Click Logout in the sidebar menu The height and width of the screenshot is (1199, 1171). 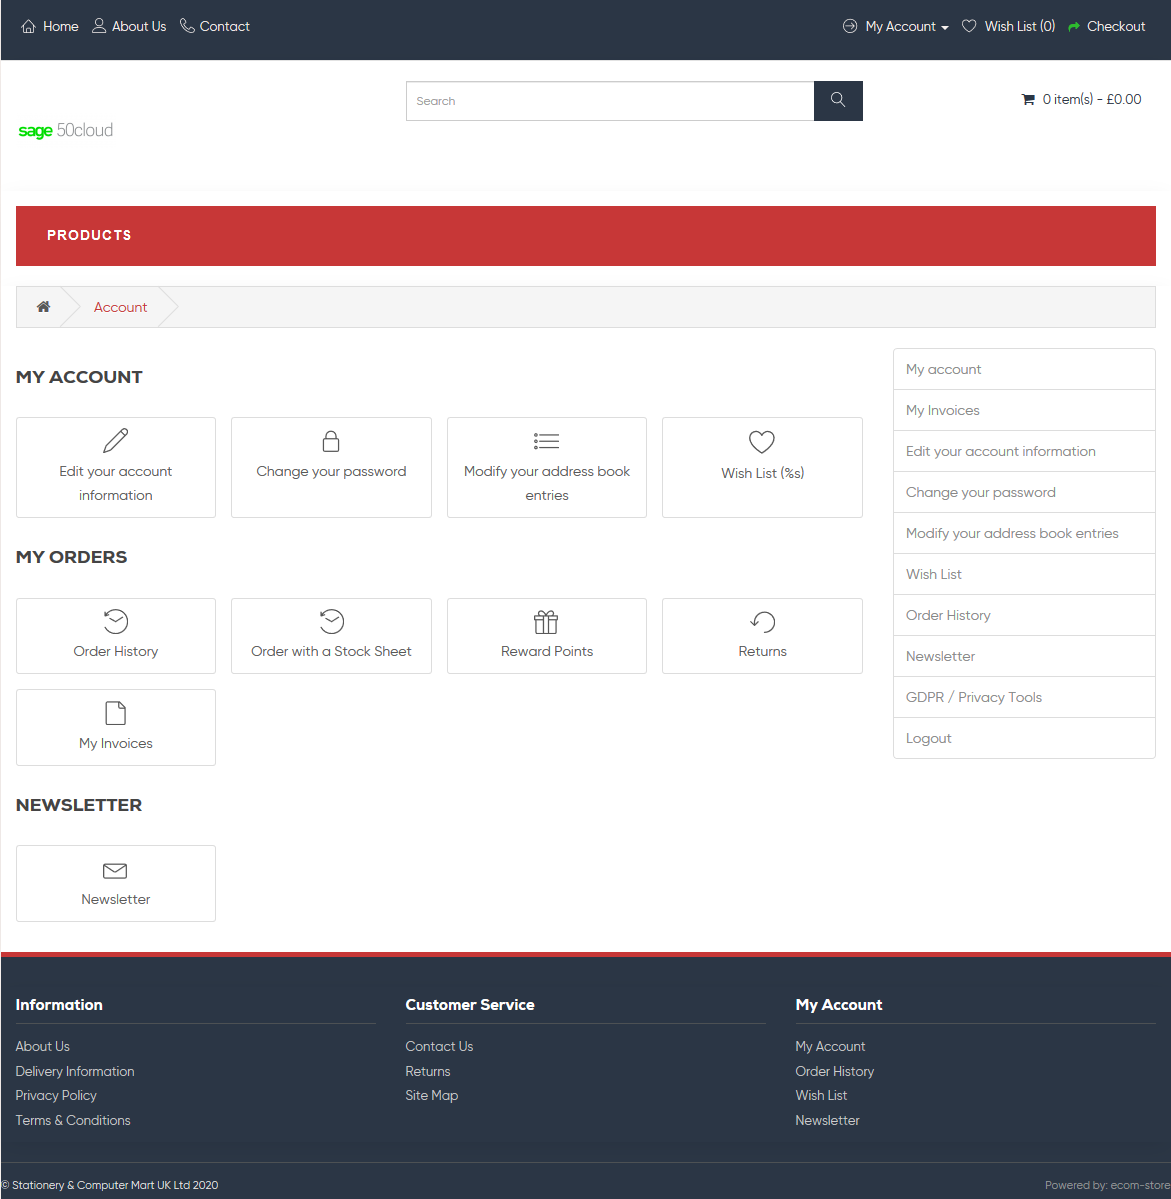point(928,738)
